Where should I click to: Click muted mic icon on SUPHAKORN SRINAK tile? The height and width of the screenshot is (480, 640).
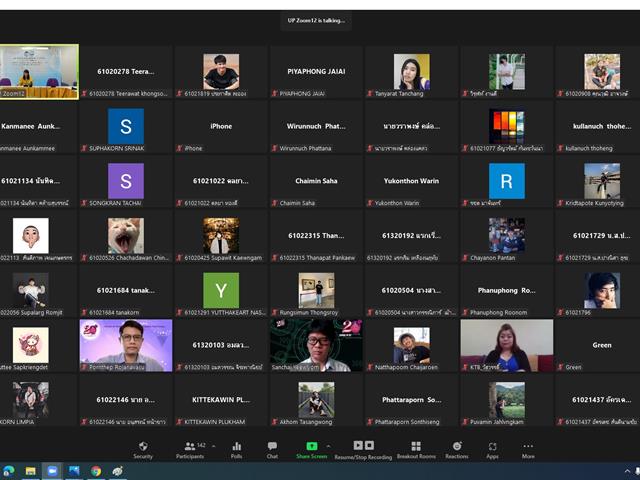pyautogui.click(x=84, y=148)
